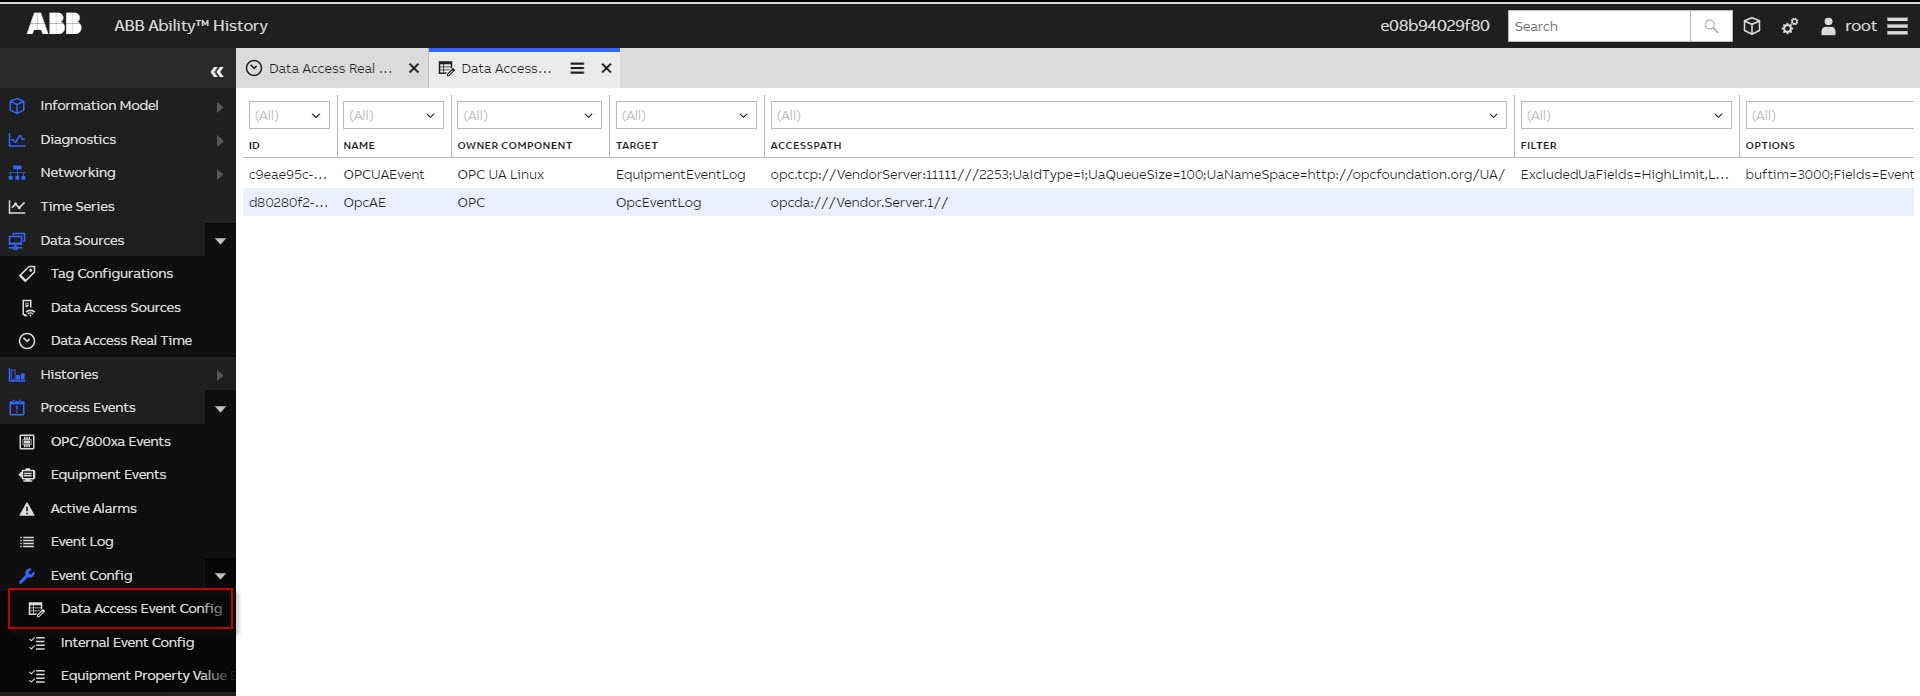Image resolution: width=1920 pixels, height=696 pixels.
Task: Click the Networking icon
Action: 17,173
